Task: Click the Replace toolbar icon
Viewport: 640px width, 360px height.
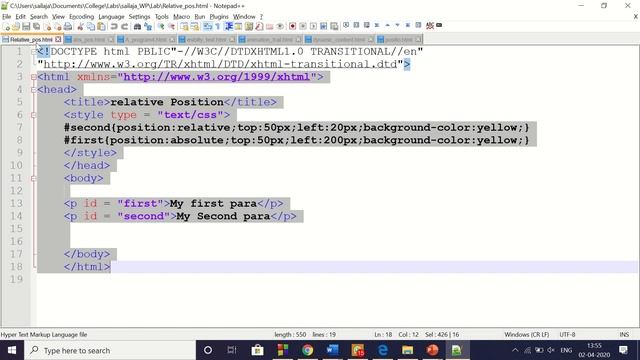Action: [148, 27]
